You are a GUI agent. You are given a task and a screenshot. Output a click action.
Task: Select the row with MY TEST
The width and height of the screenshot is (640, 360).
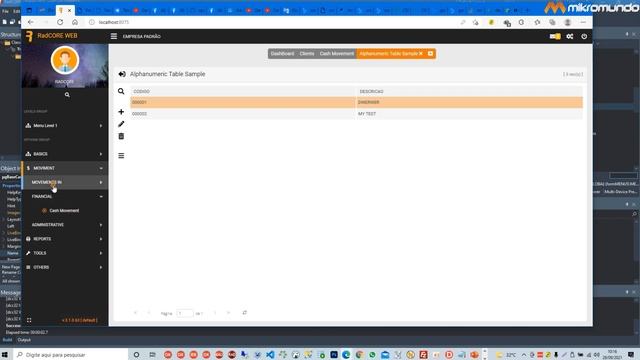coord(356,114)
